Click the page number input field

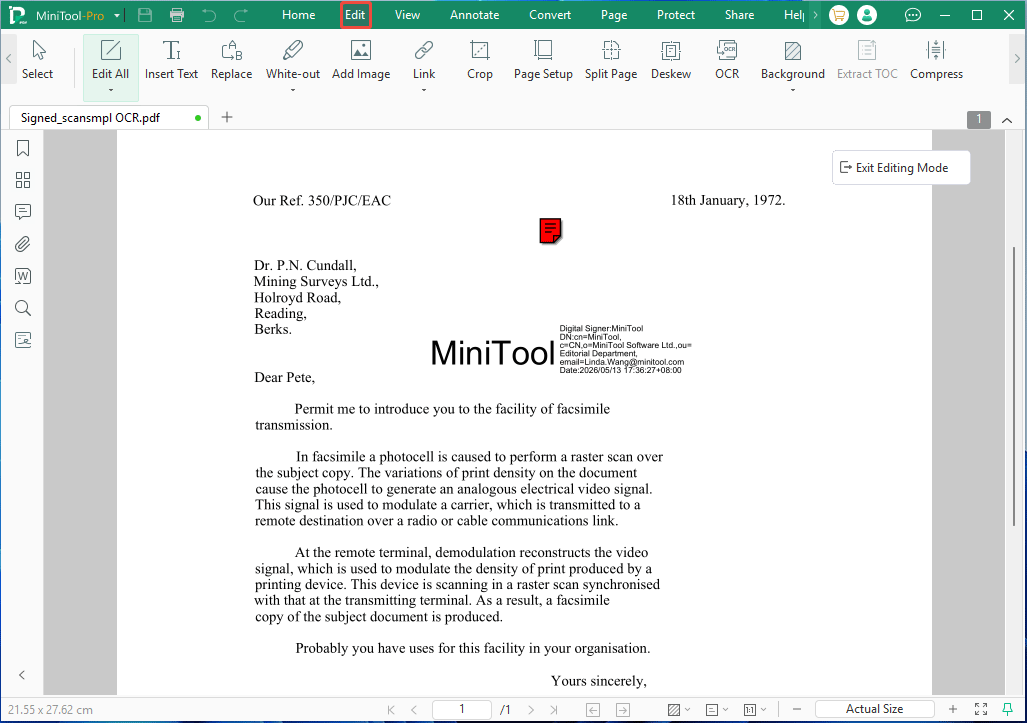point(462,709)
